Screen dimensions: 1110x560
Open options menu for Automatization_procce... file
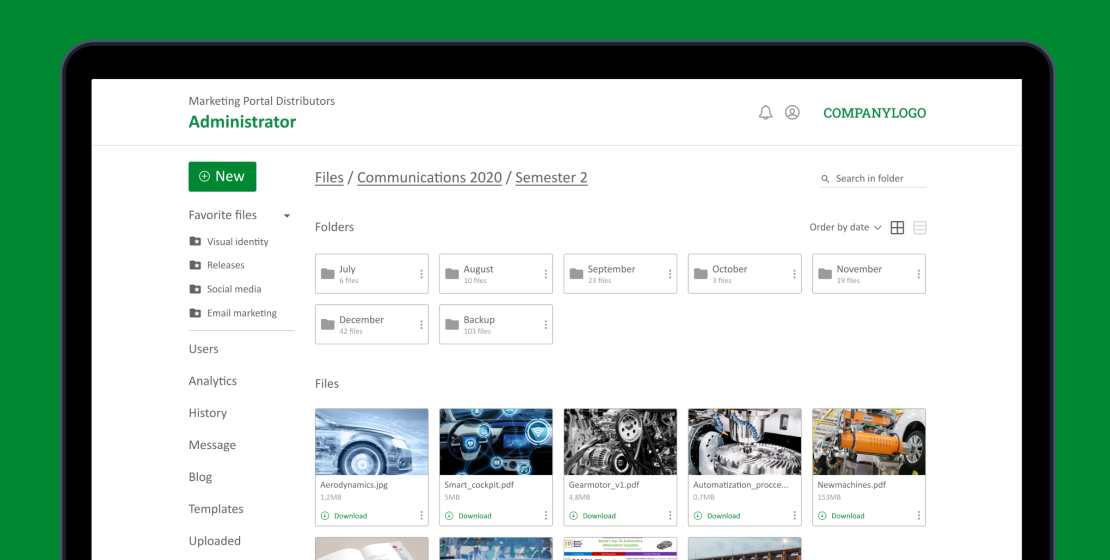(794, 515)
